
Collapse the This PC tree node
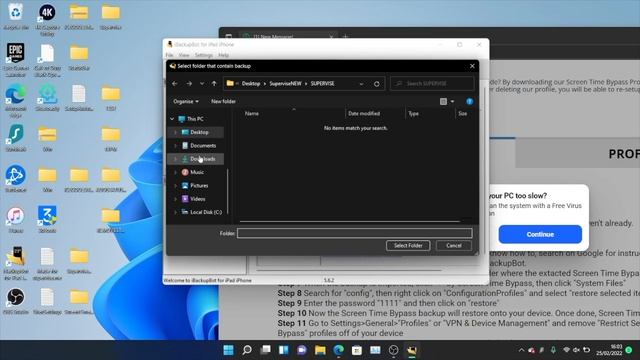(172, 119)
